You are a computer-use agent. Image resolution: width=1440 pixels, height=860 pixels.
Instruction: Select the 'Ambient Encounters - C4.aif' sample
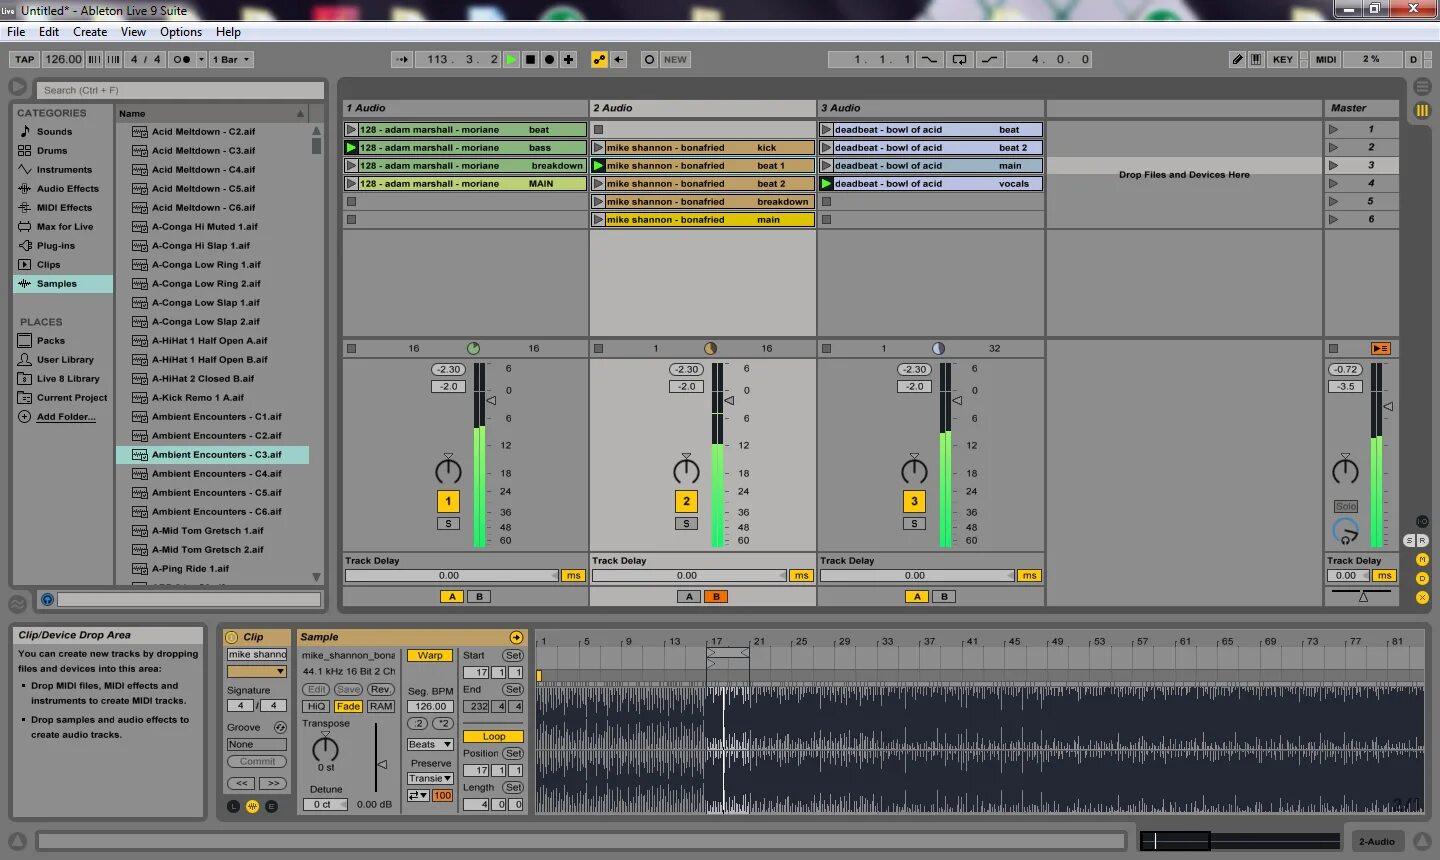(x=212, y=474)
